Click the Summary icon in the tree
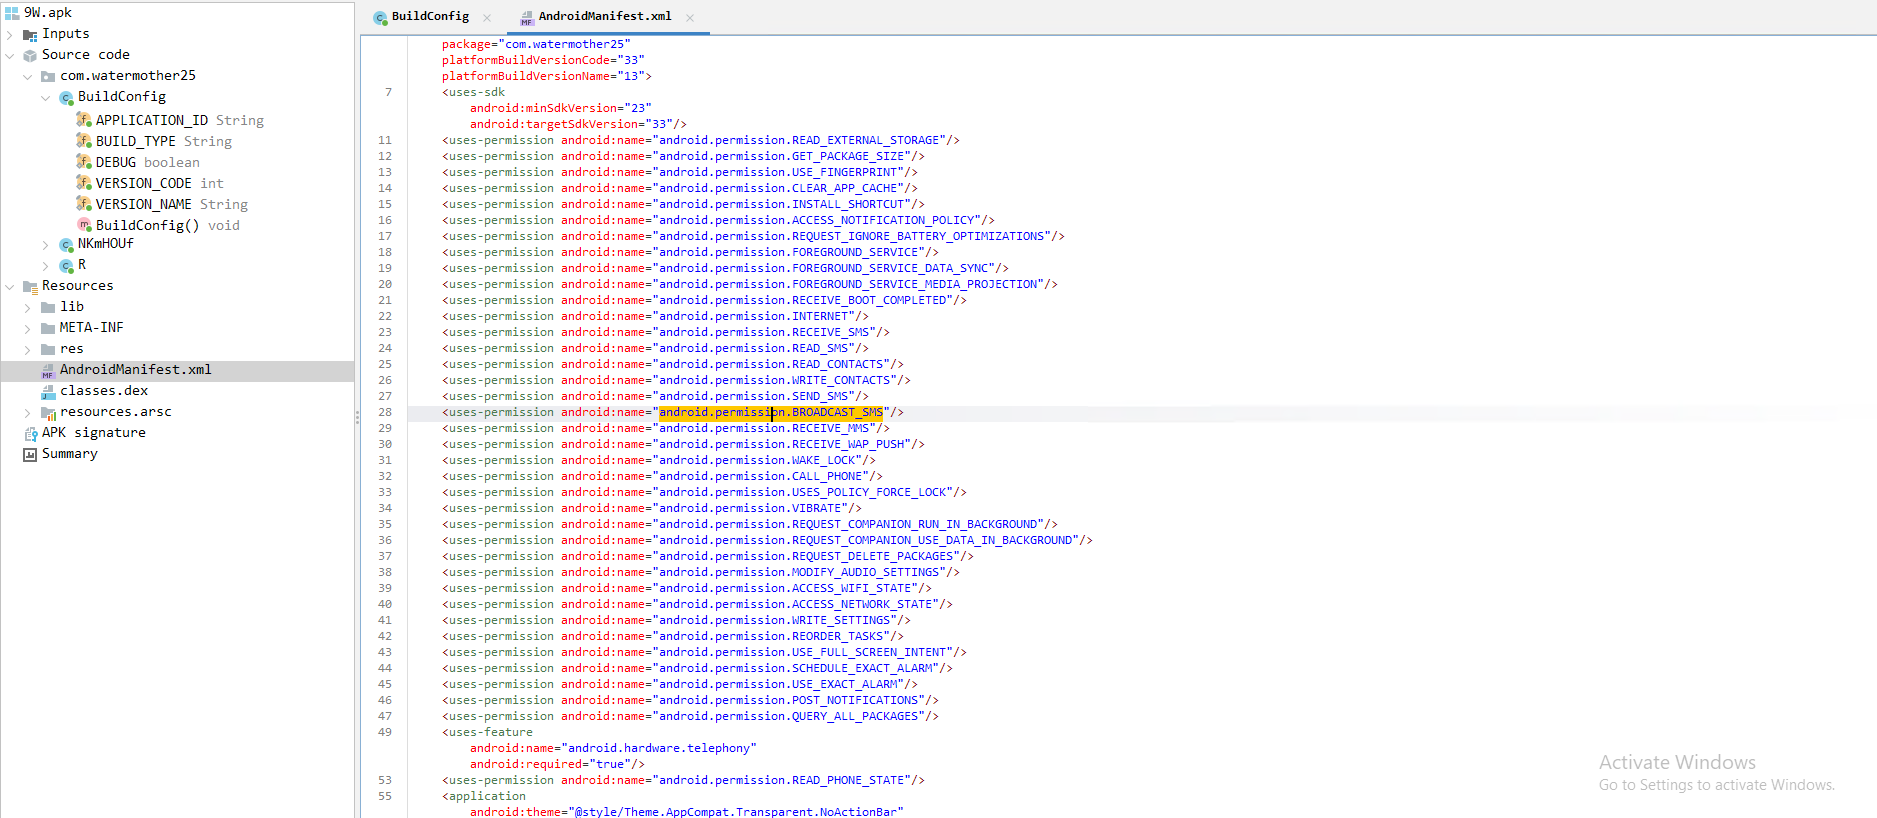The width and height of the screenshot is (1877, 818). pyautogui.click(x=30, y=455)
